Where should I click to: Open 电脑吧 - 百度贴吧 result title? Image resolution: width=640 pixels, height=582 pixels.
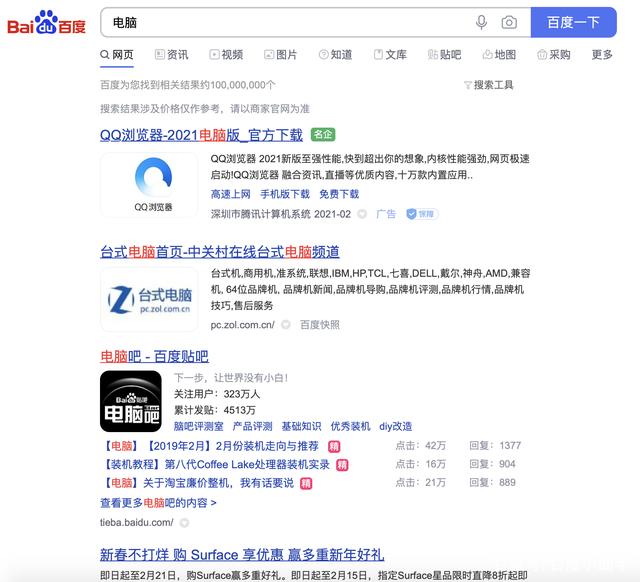(154, 357)
